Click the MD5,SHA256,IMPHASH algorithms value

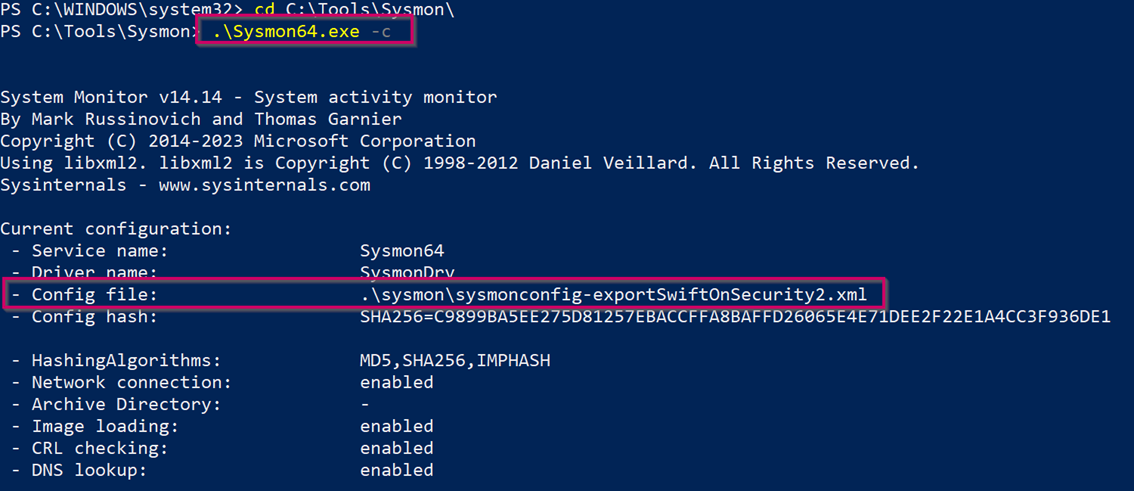[x=455, y=360]
